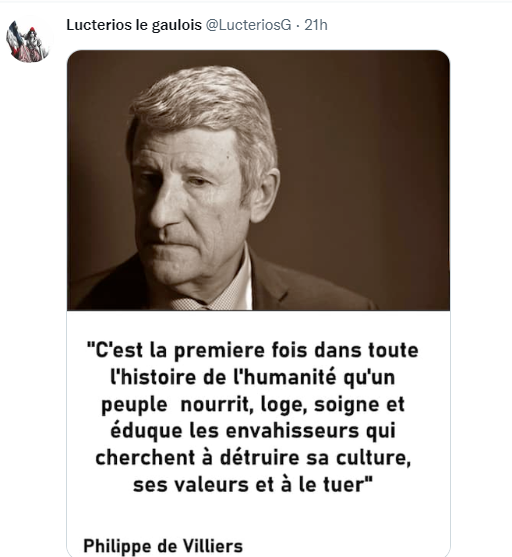Open the tweet via the 21h timestamp
This screenshot has height=557, width=512.
(x=316, y=25)
